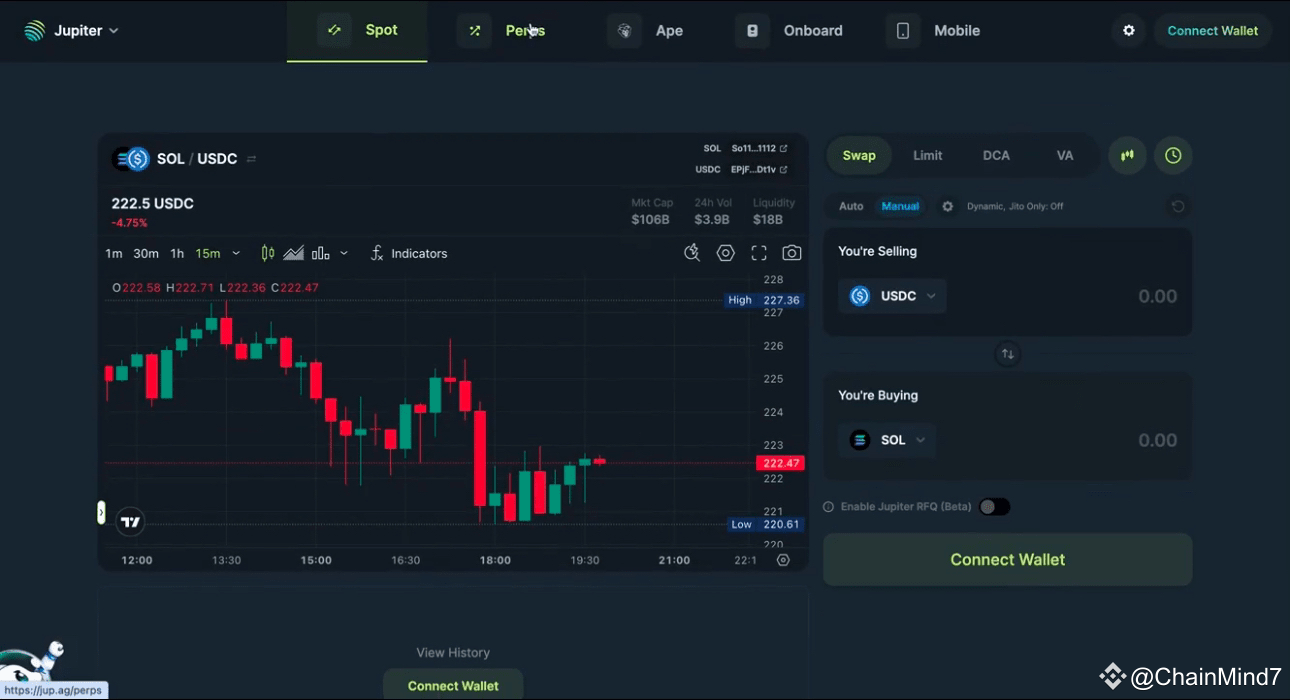Open the swap settings gear icon
The width and height of the screenshot is (1290, 700).
[x=948, y=206]
